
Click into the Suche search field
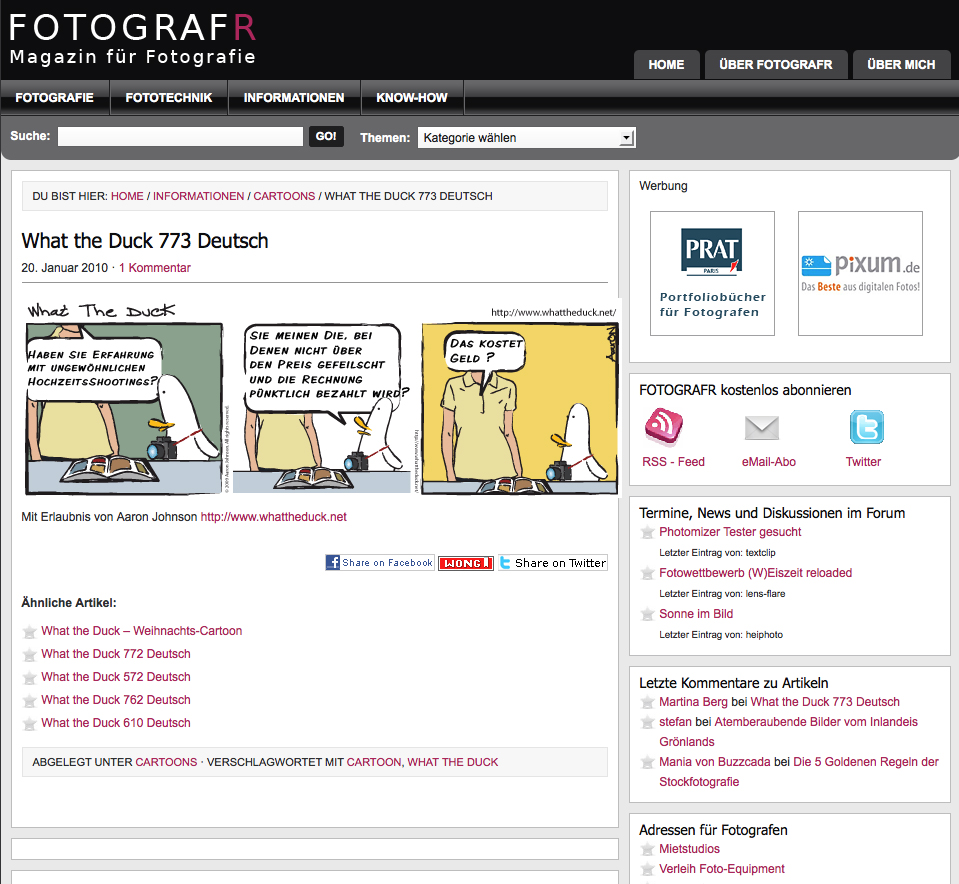tap(180, 136)
